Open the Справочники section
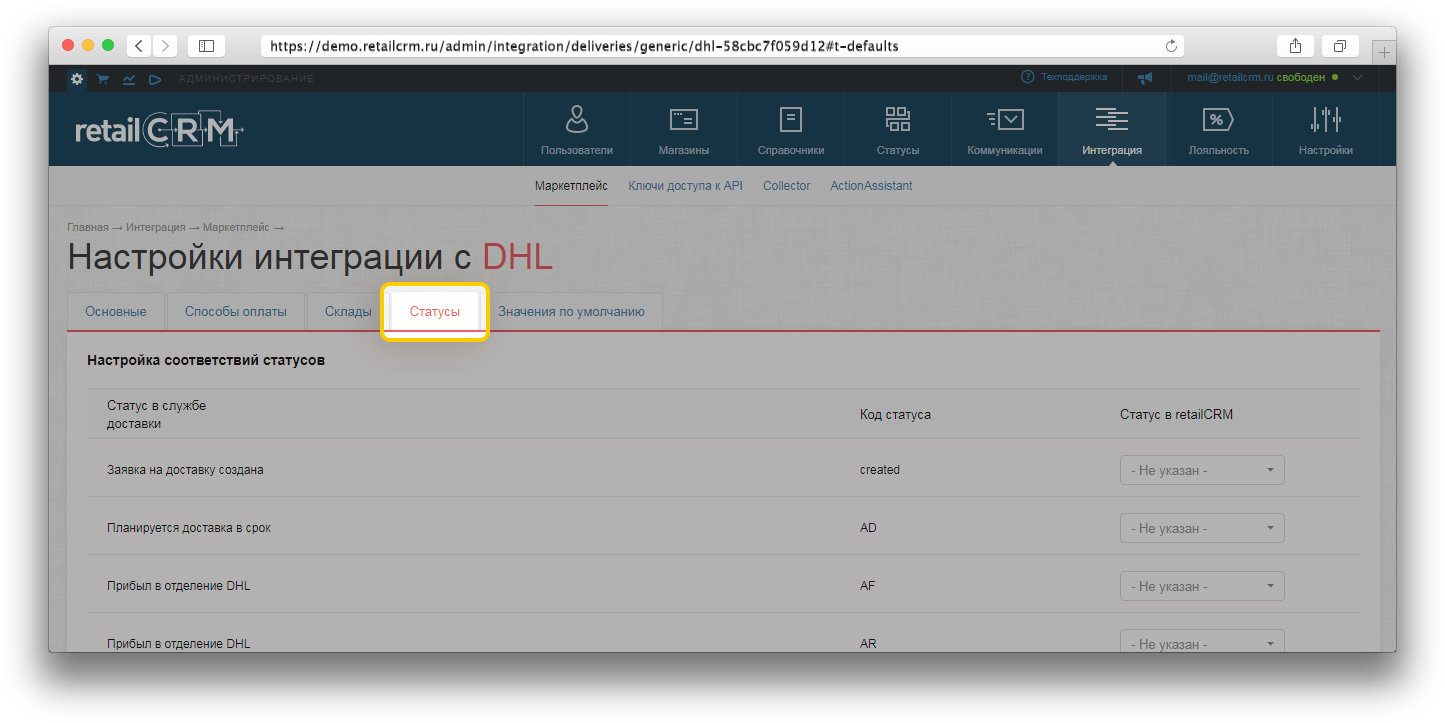 [791, 129]
